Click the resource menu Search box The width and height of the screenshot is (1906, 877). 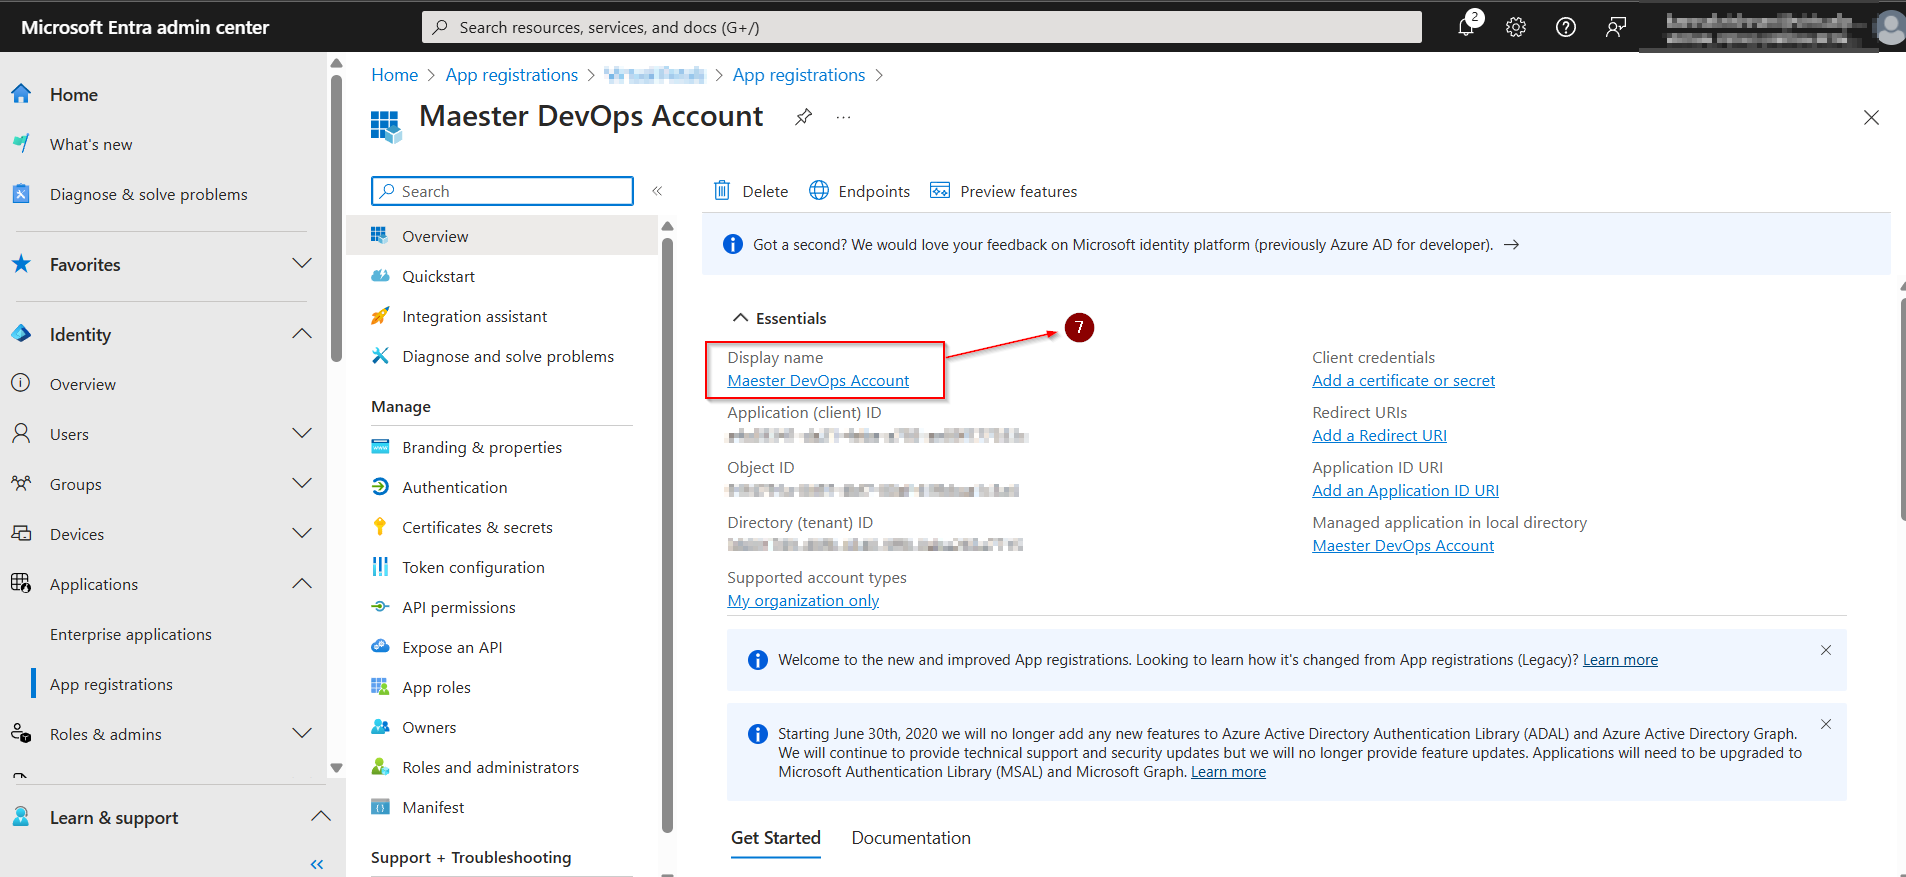502,191
